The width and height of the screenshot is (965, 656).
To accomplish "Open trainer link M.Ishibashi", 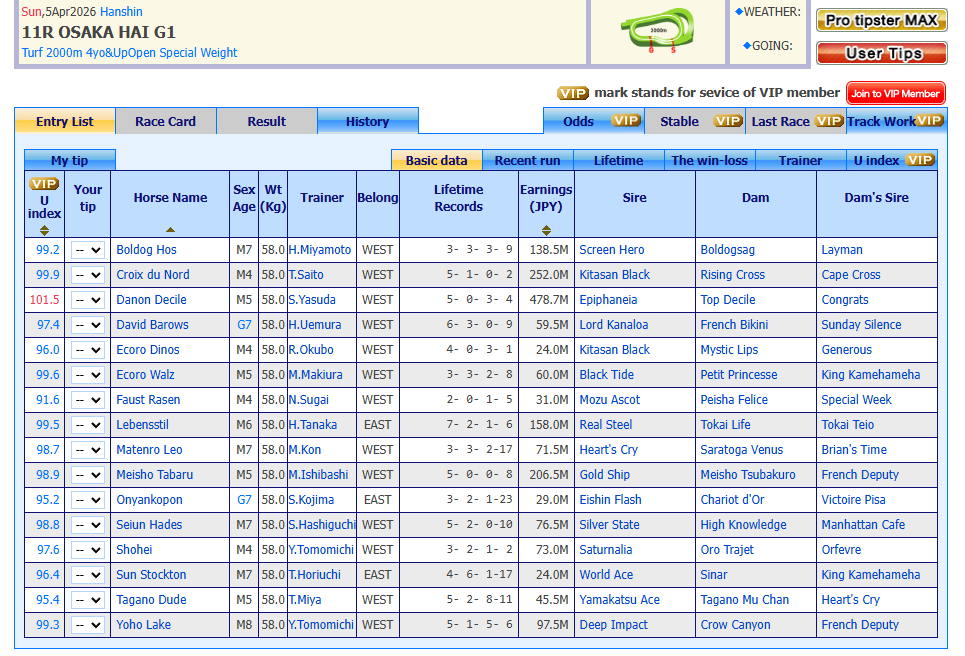I will pyautogui.click(x=319, y=475).
